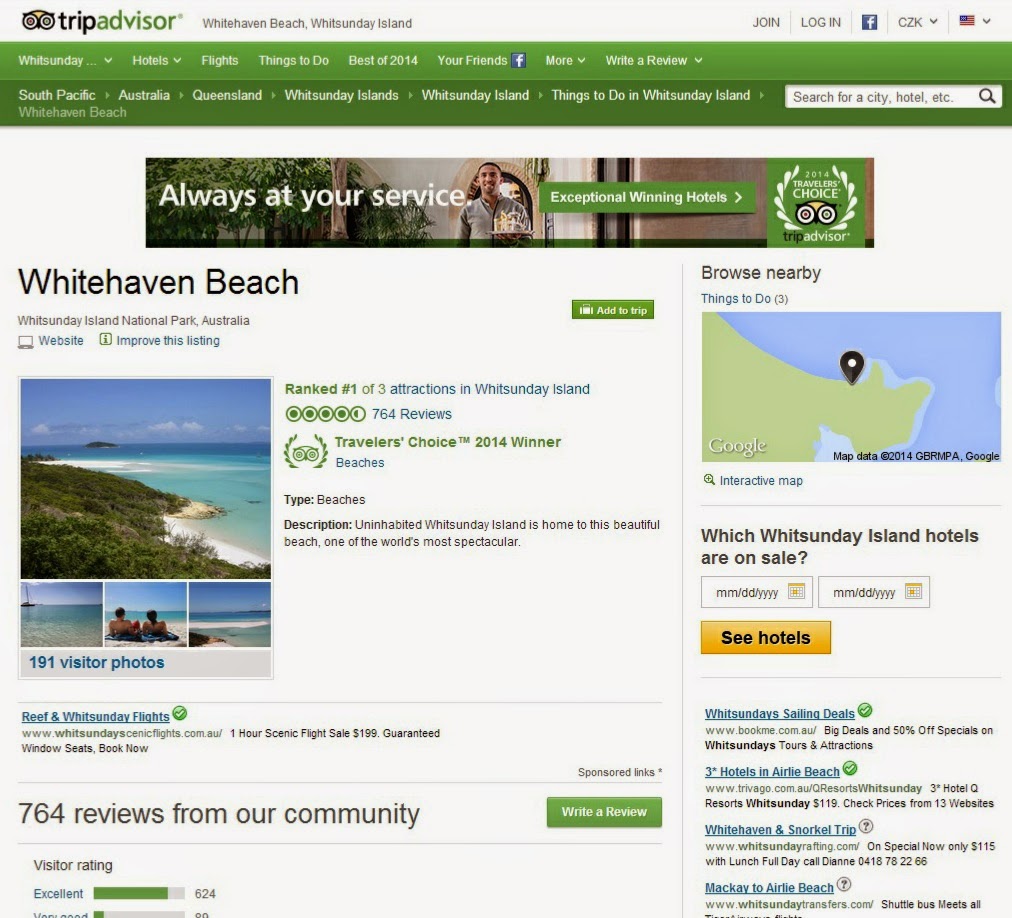Expand the Hotels menu
Screen dimensions: 1012x918
[x=157, y=61]
